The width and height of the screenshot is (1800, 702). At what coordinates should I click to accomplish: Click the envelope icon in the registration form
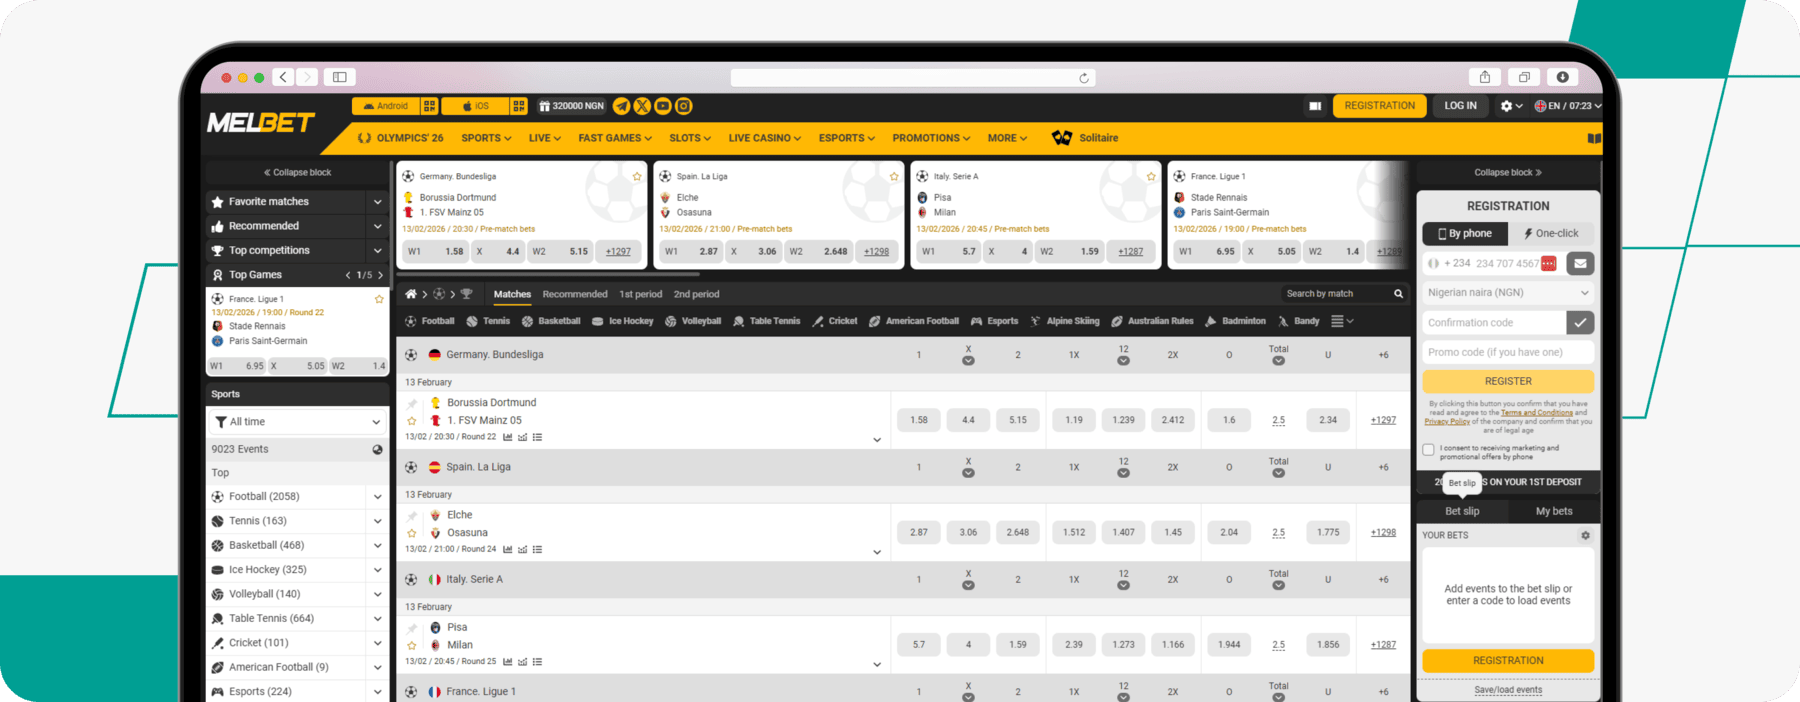coord(1580,264)
